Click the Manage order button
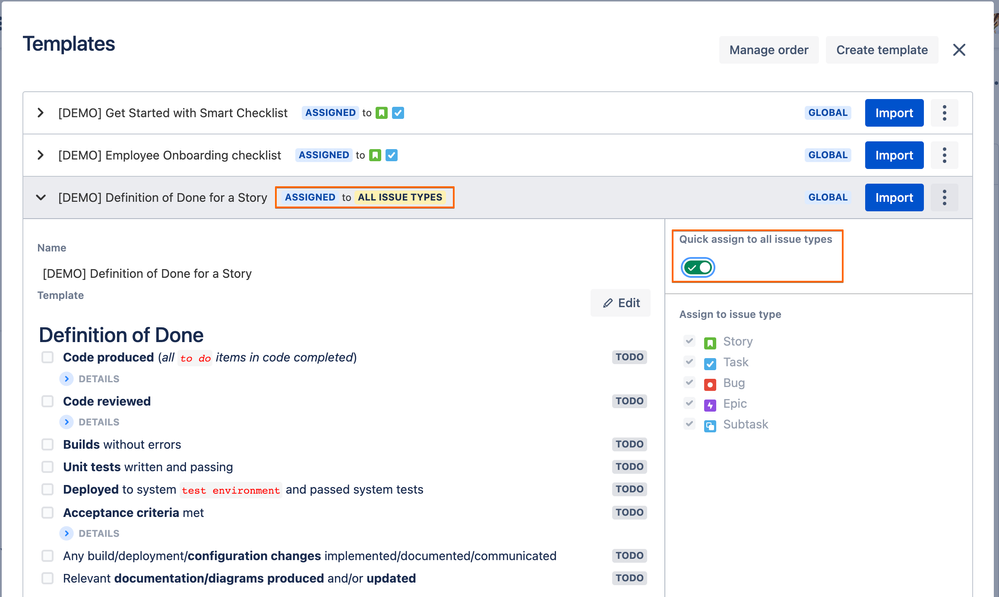The width and height of the screenshot is (999, 597). tap(768, 50)
